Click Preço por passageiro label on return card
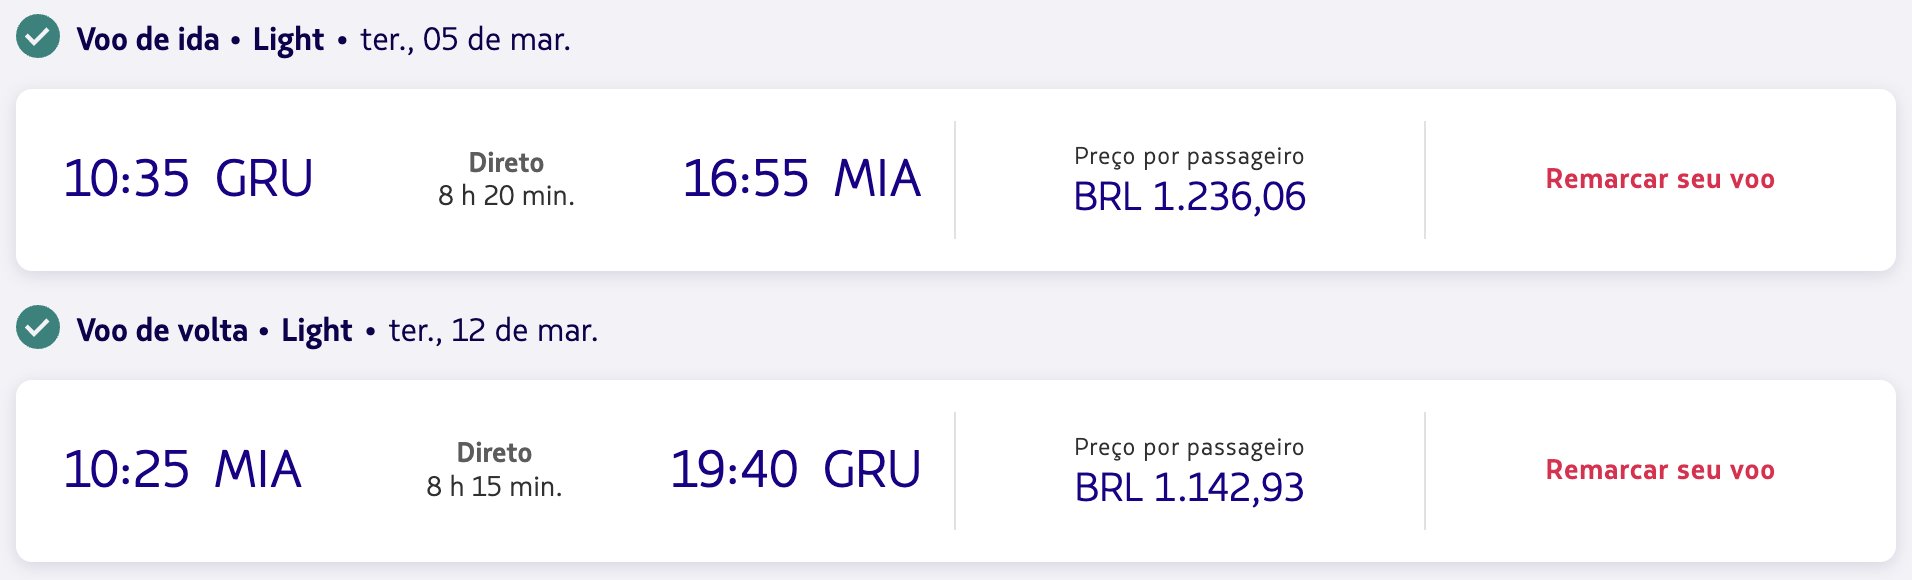 pos(1189,447)
